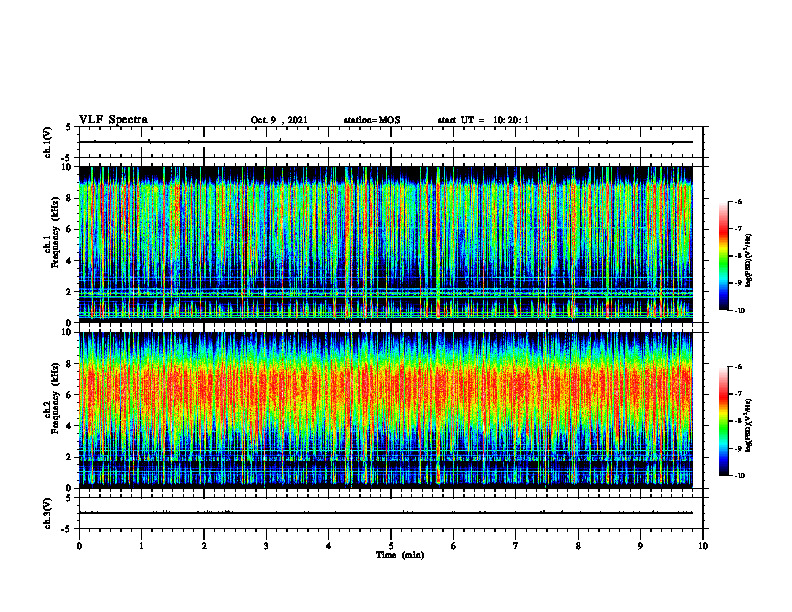
Task: Select the "start UT = 10:20: 1" text
Action: point(483,120)
